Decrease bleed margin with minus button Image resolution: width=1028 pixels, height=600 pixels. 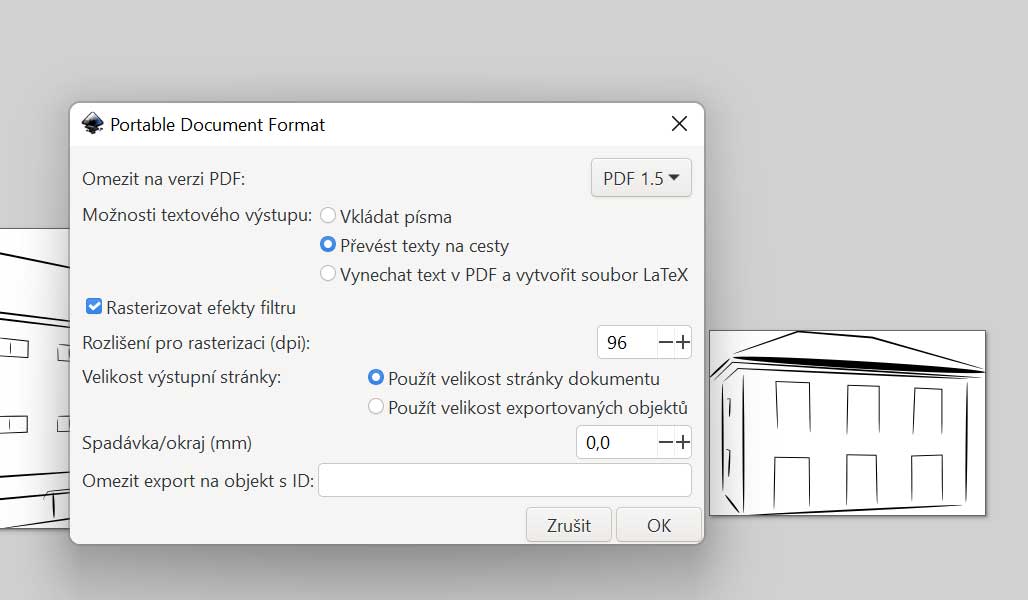665,442
